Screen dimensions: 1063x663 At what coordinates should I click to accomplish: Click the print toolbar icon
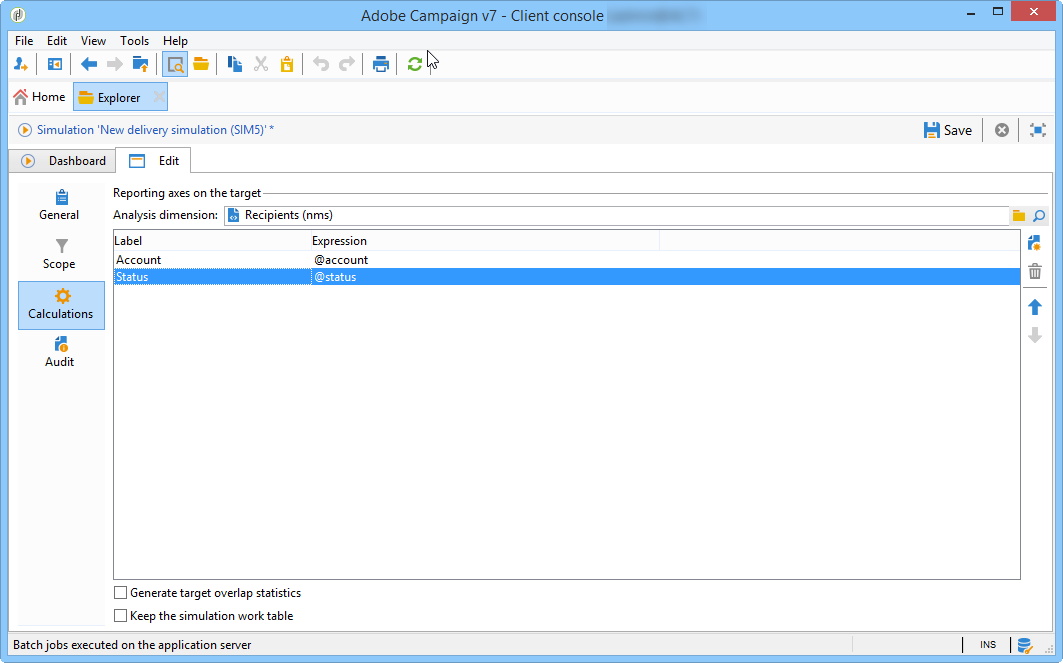click(x=381, y=64)
